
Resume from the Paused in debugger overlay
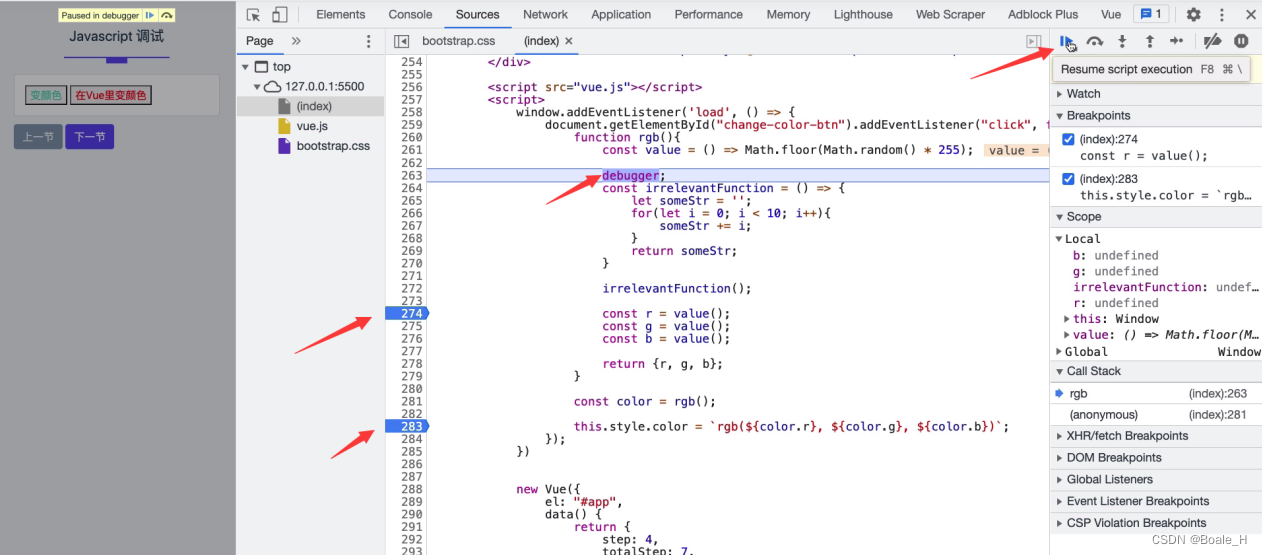coord(149,15)
